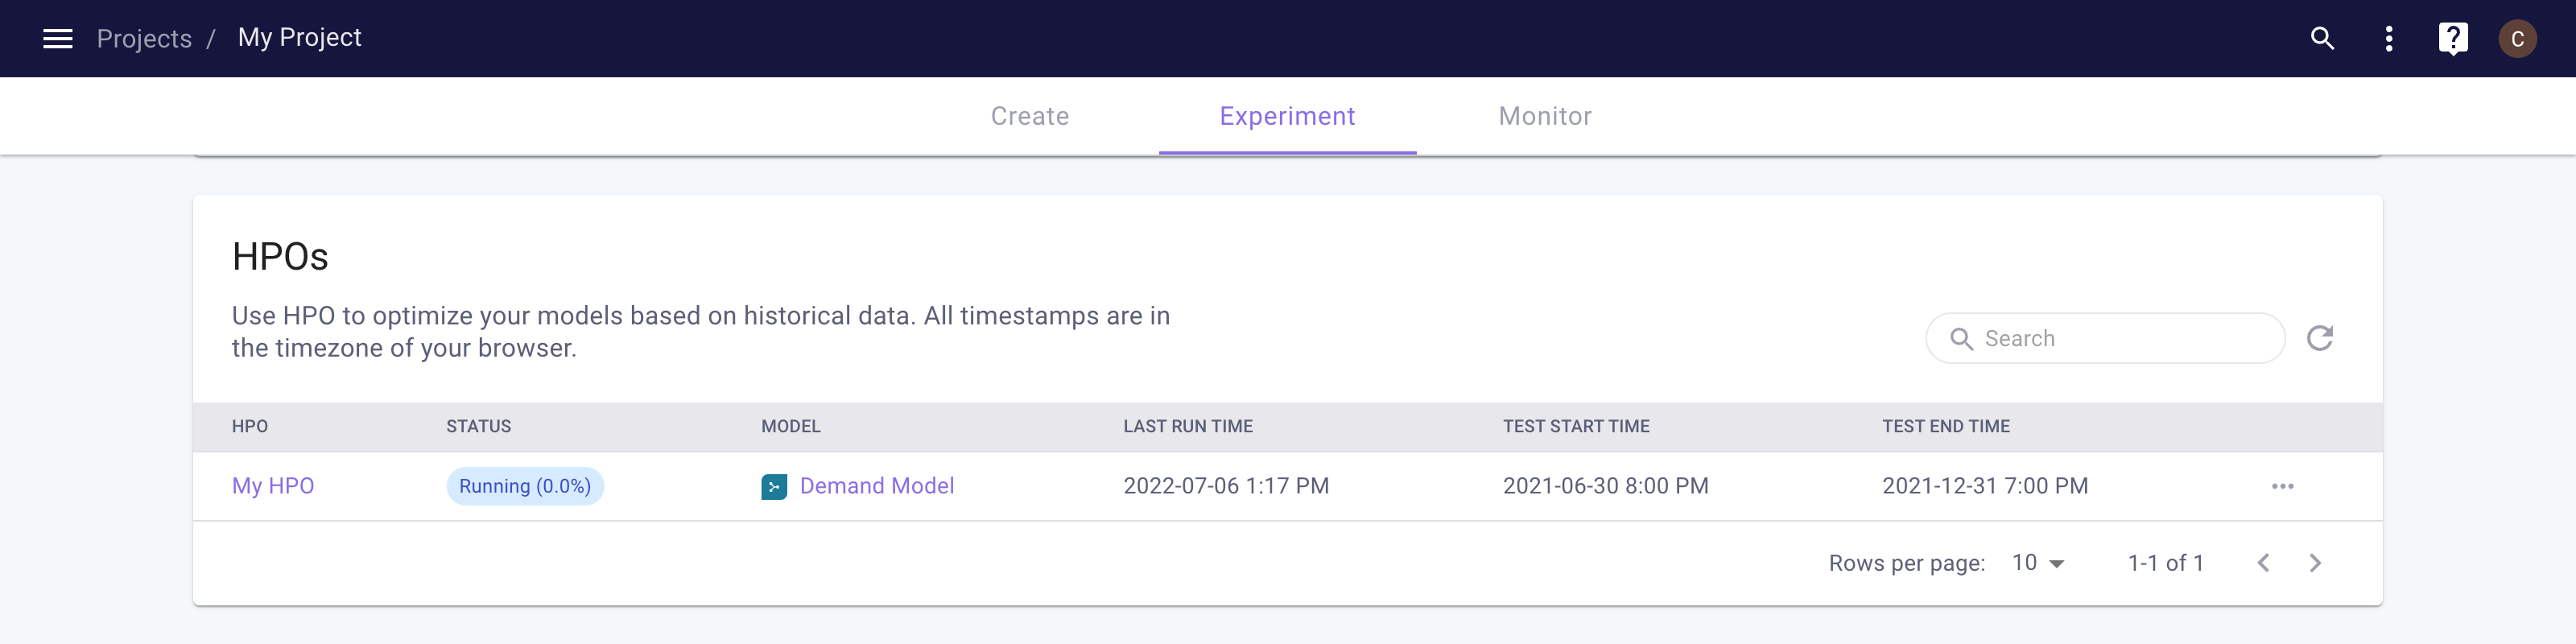Screen dimensions: 2576x644
Task: Click the MODEL column header
Action: [790, 426]
